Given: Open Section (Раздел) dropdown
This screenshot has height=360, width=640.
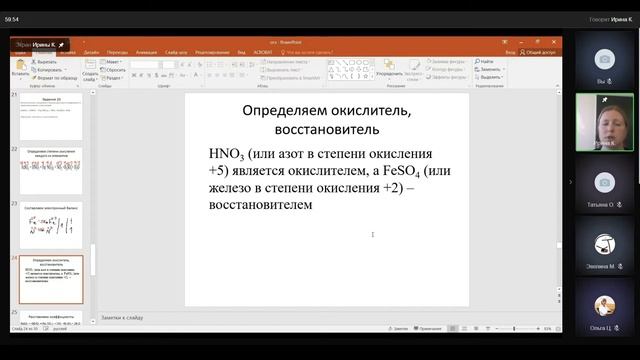Looking at the screenshot, I should (x=112, y=78).
